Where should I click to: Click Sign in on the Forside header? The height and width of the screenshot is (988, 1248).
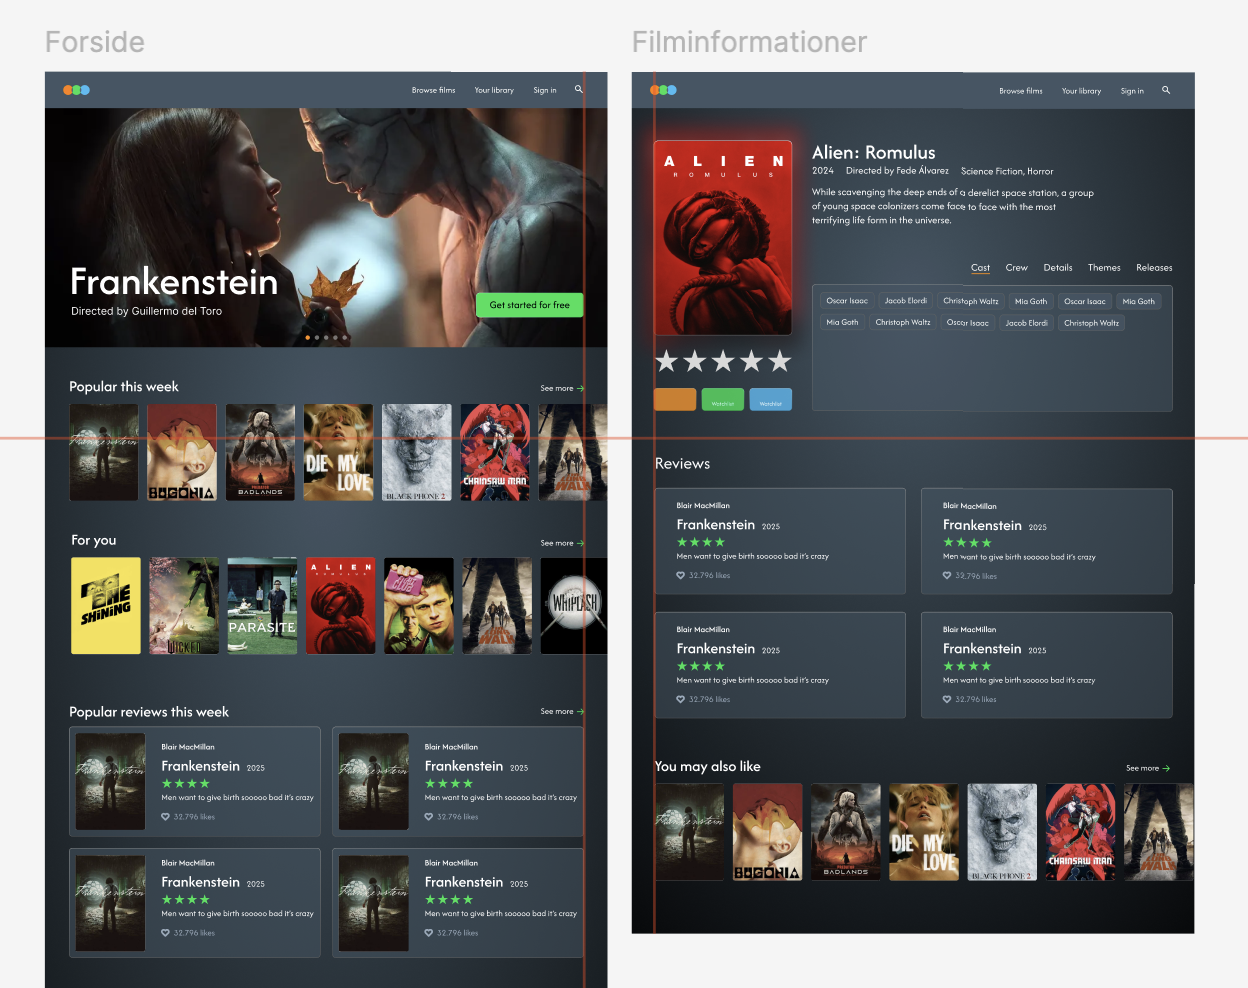[545, 90]
